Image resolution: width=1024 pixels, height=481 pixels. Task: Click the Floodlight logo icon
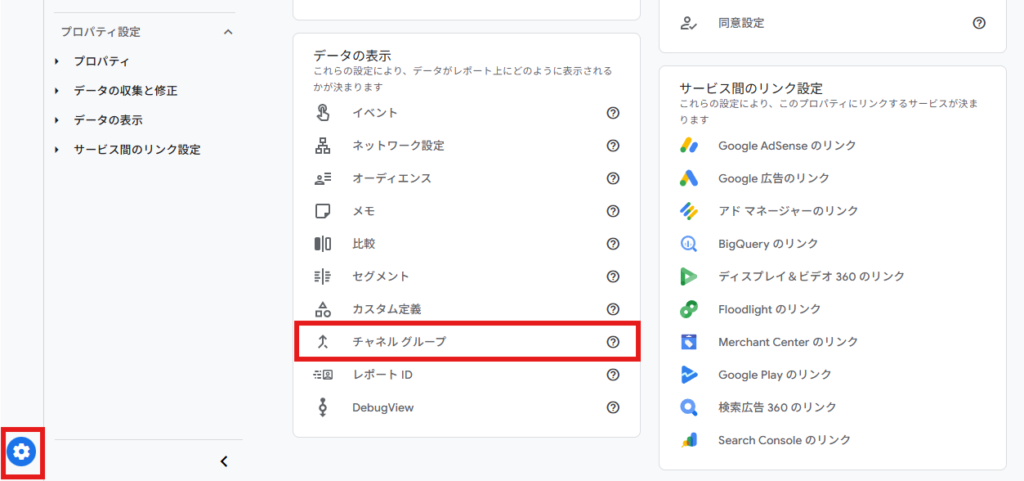(x=689, y=309)
